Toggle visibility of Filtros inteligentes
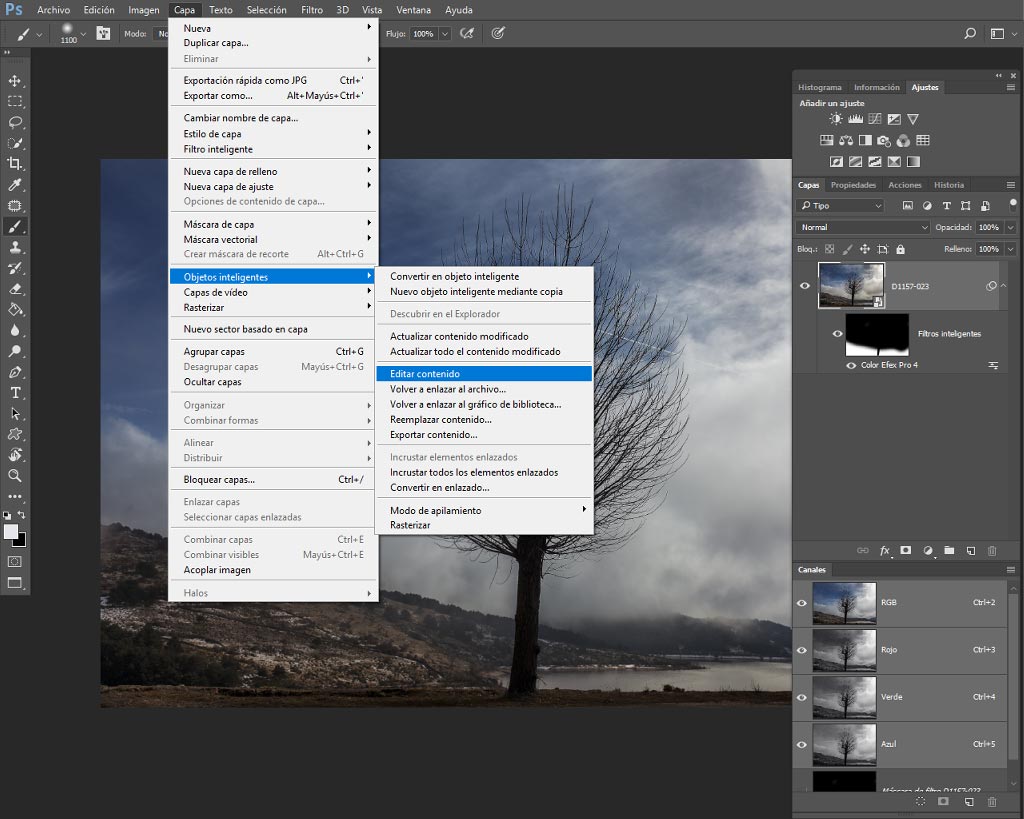The width and height of the screenshot is (1024, 819). click(837, 334)
